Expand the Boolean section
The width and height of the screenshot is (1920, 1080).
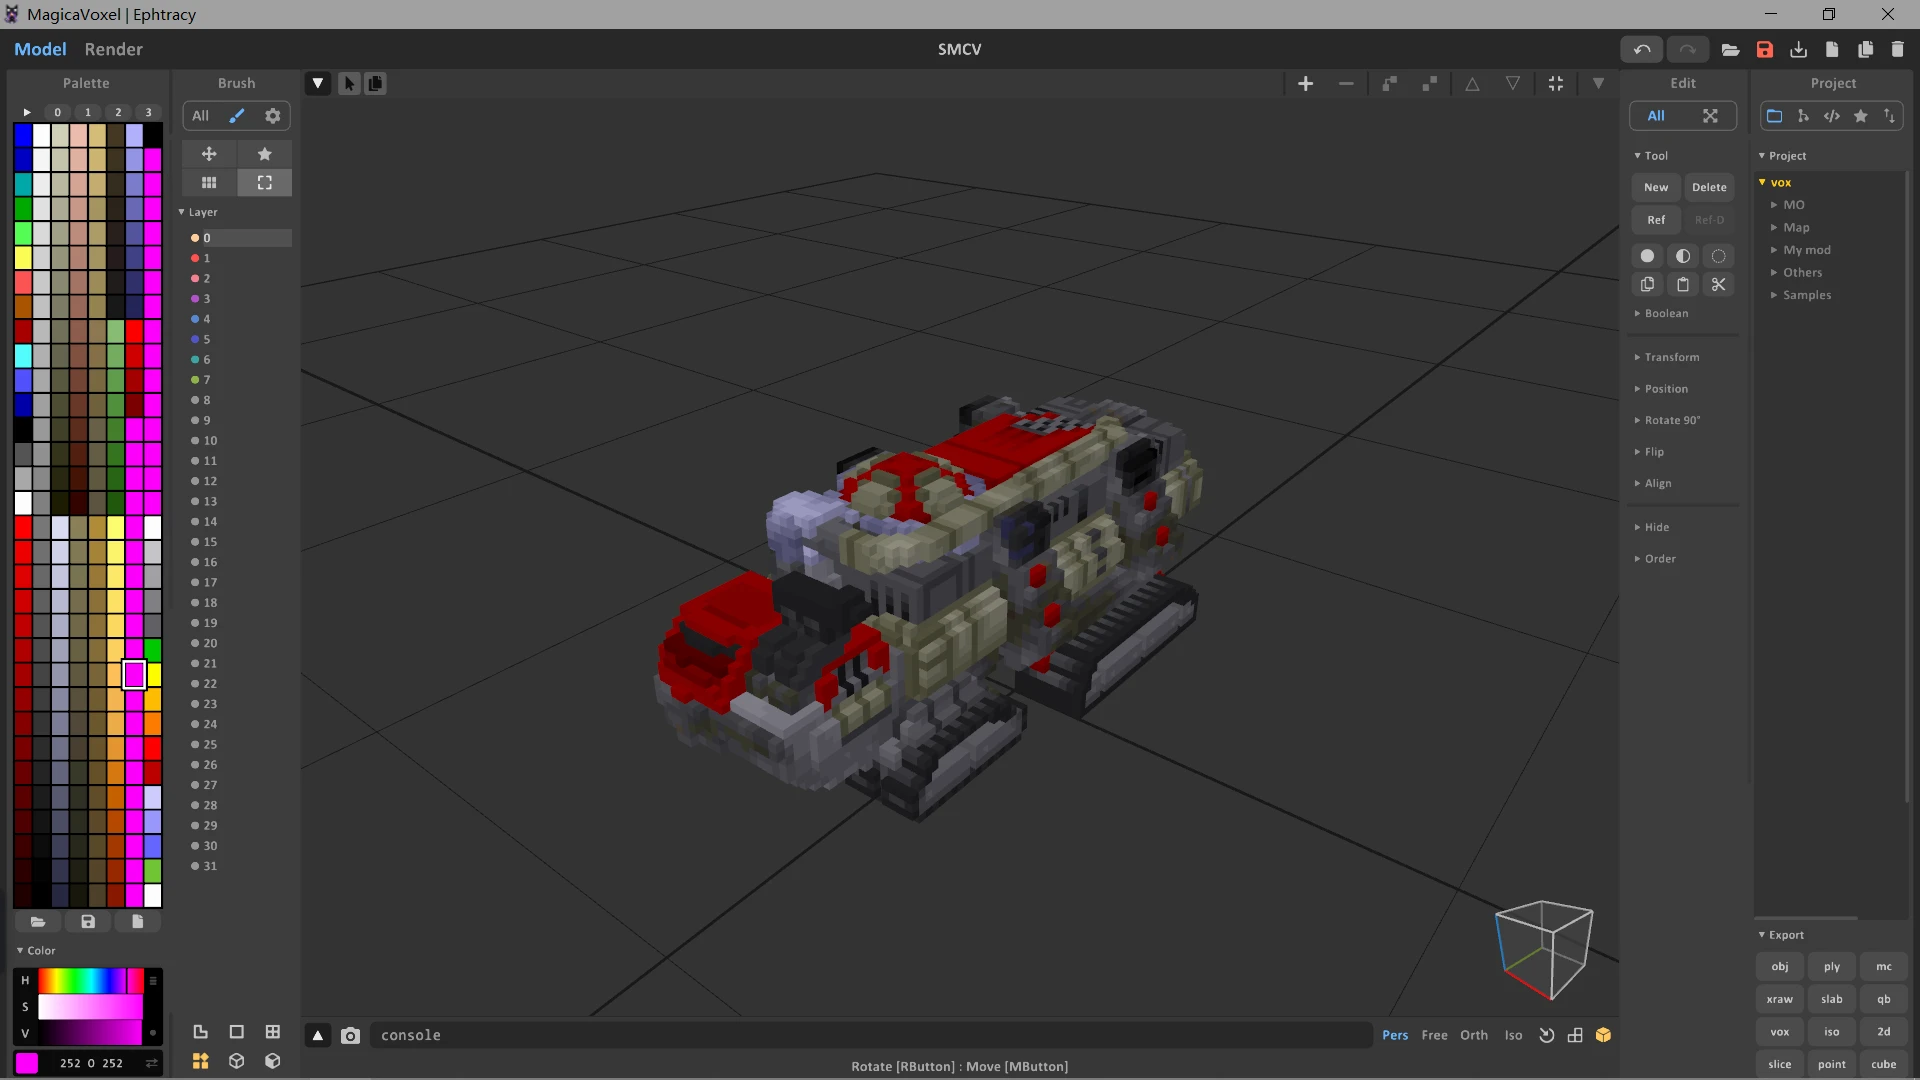tap(1666, 313)
